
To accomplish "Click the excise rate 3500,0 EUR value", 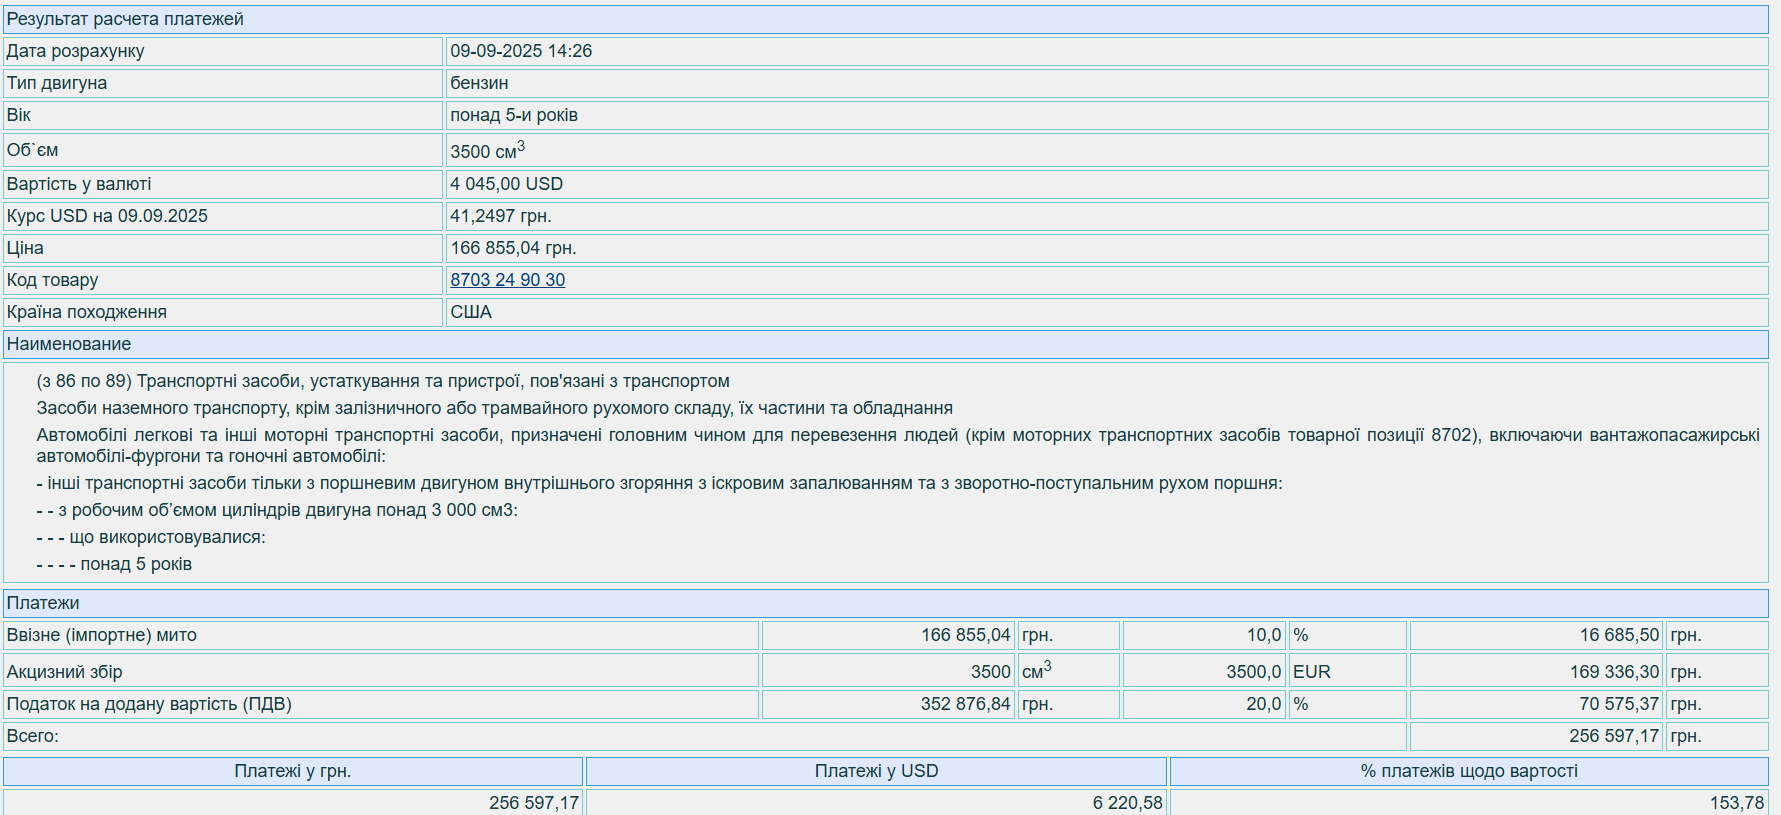I will (1253, 672).
